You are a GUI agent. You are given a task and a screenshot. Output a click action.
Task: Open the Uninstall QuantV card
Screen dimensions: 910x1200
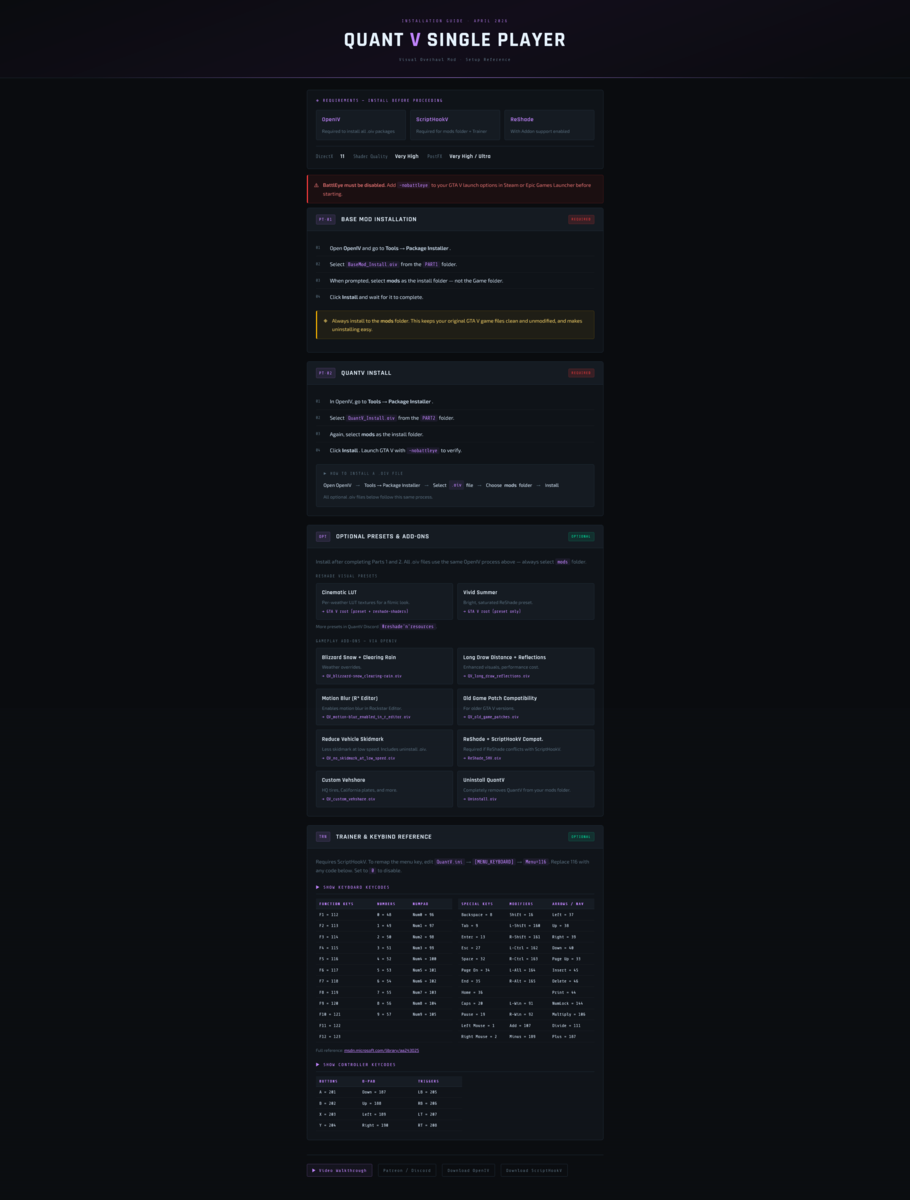(x=525, y=789)
